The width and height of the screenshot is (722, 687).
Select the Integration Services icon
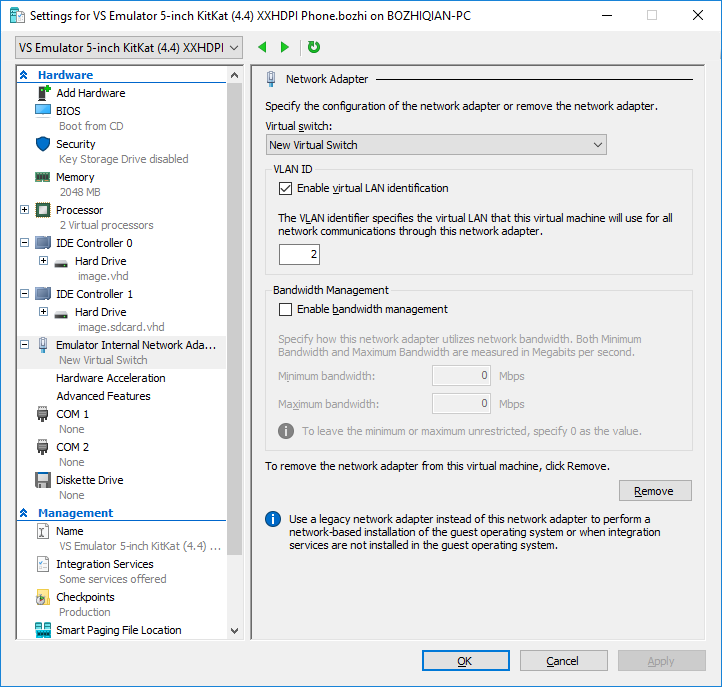43,564
